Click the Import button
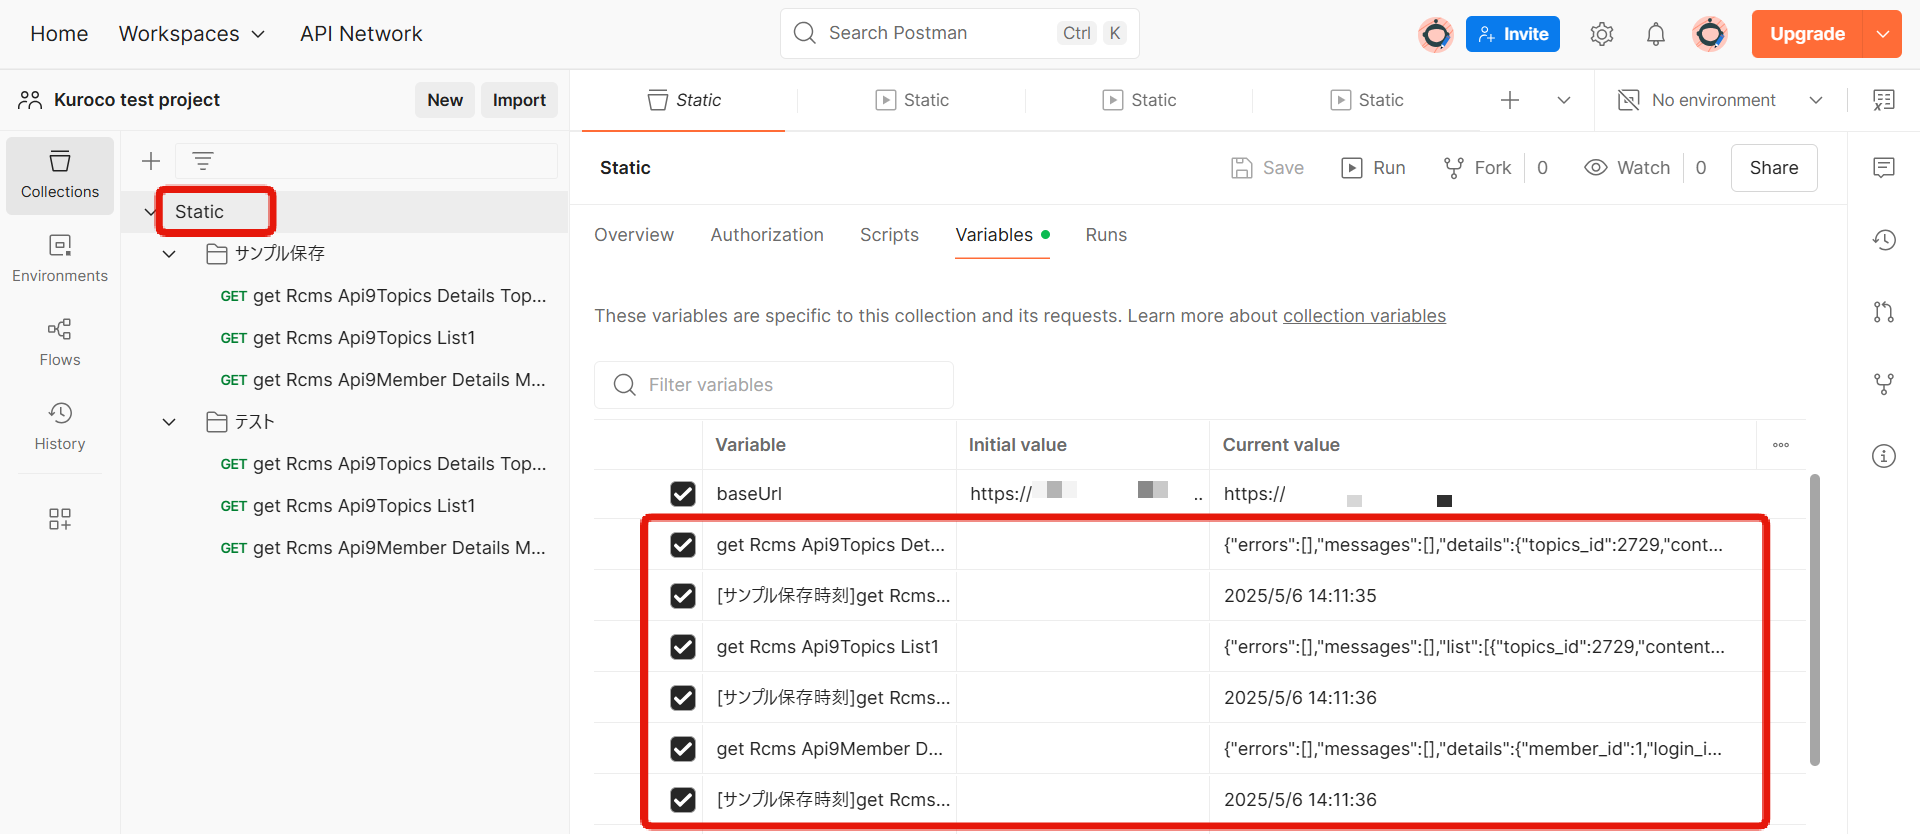The width and height of the screenshot is (1920, 834). point(519,100)
